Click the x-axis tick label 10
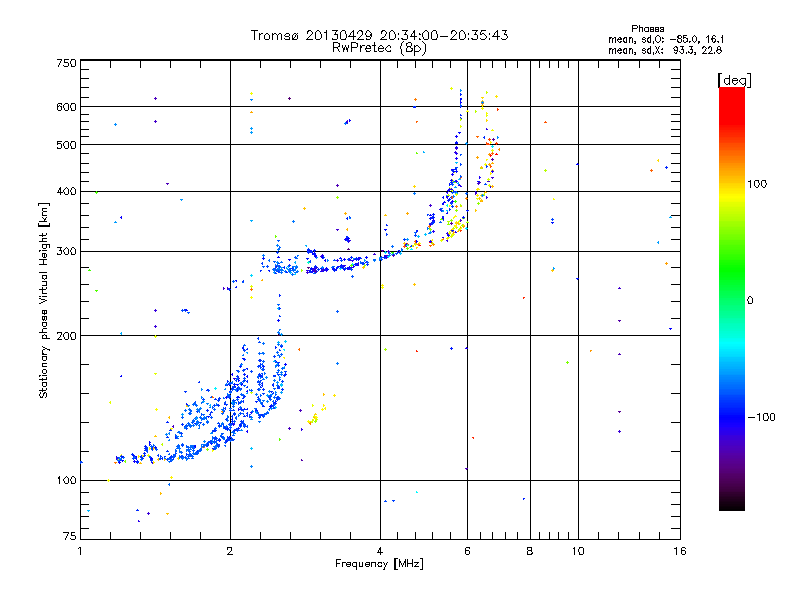The image size is (800, 600). pos(578,551)
